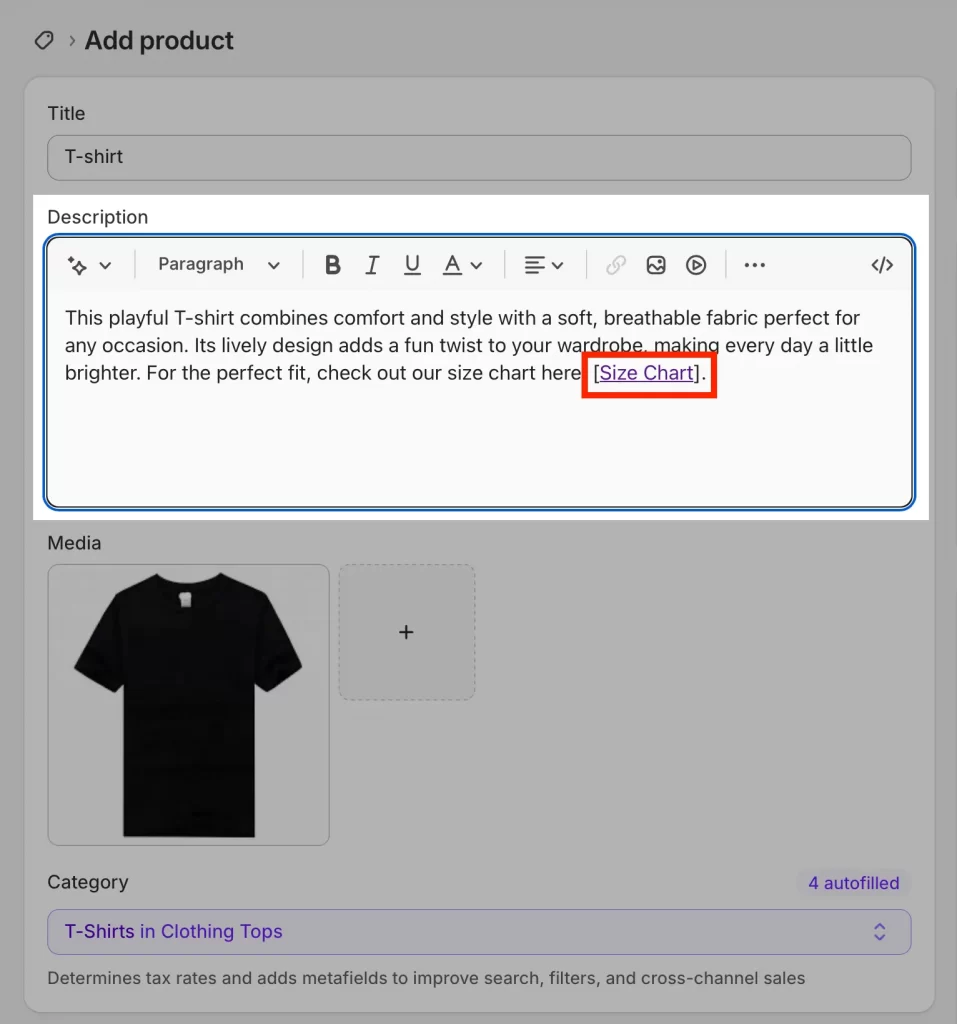Open the text alignment dropdown
The image size is (957, 1024).
[543, 264]
